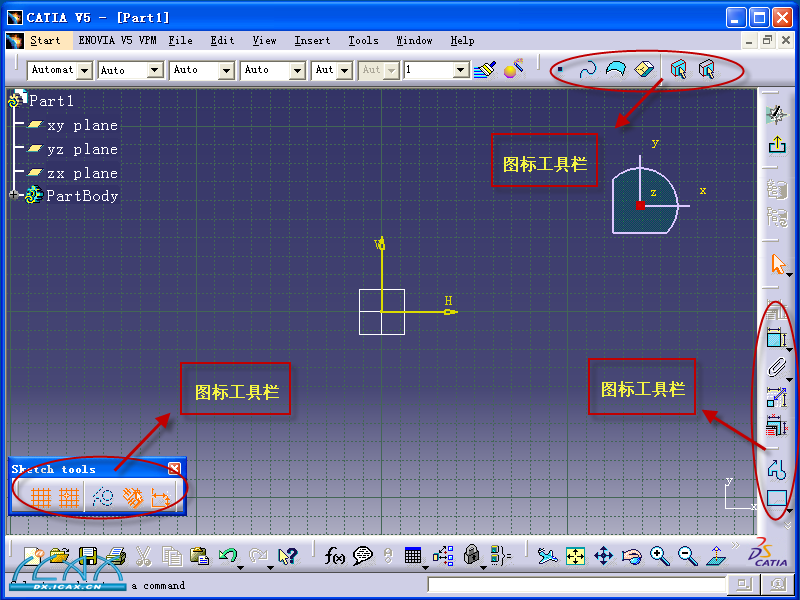The width and height of the screenshot is (800, 600).
Task: Toggle Snap to Point in Sketch tools
Action: 69,496
